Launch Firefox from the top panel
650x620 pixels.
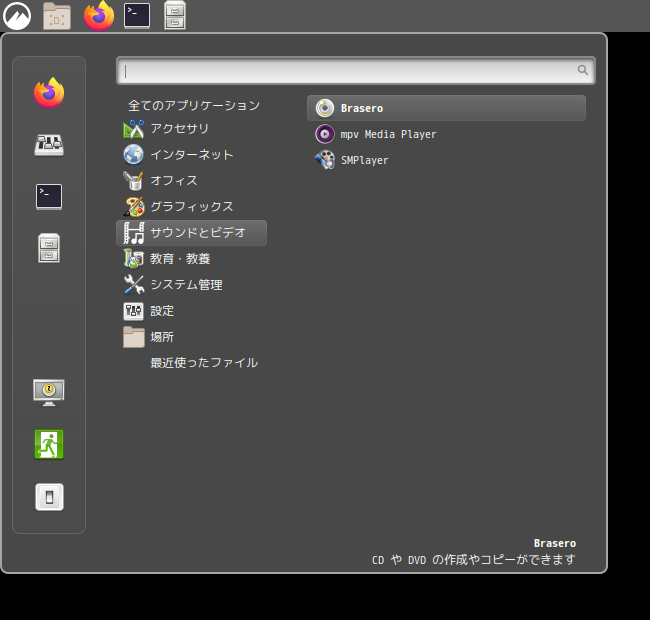pos(99,16)
